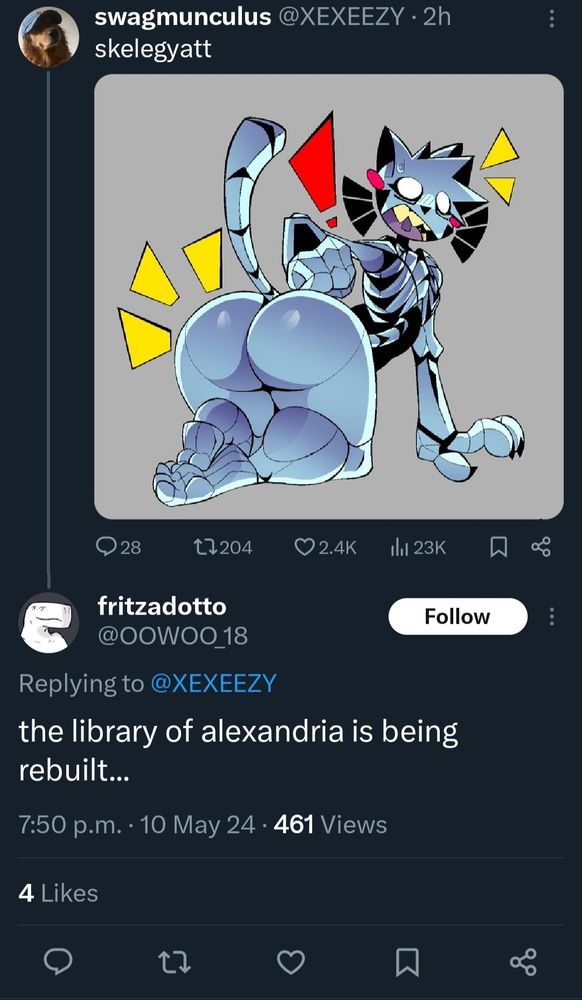
Task: Open more options for swagmunculus post
Action: tap(552, 18)
